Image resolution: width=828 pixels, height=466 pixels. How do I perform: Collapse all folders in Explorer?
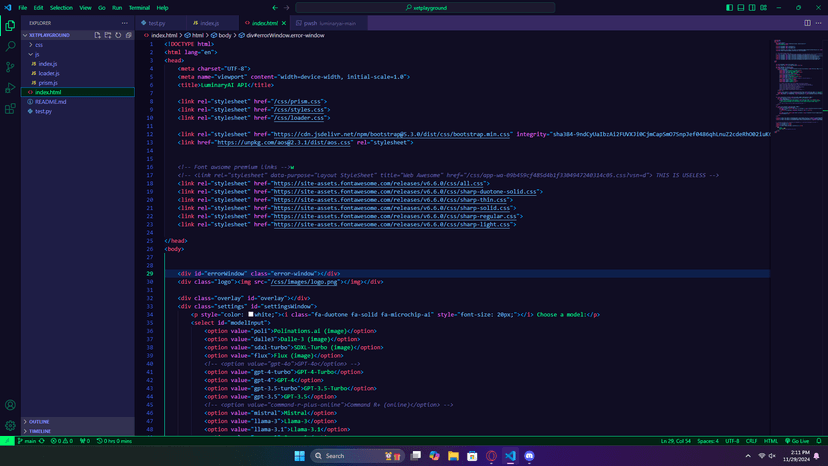[128, 35]
